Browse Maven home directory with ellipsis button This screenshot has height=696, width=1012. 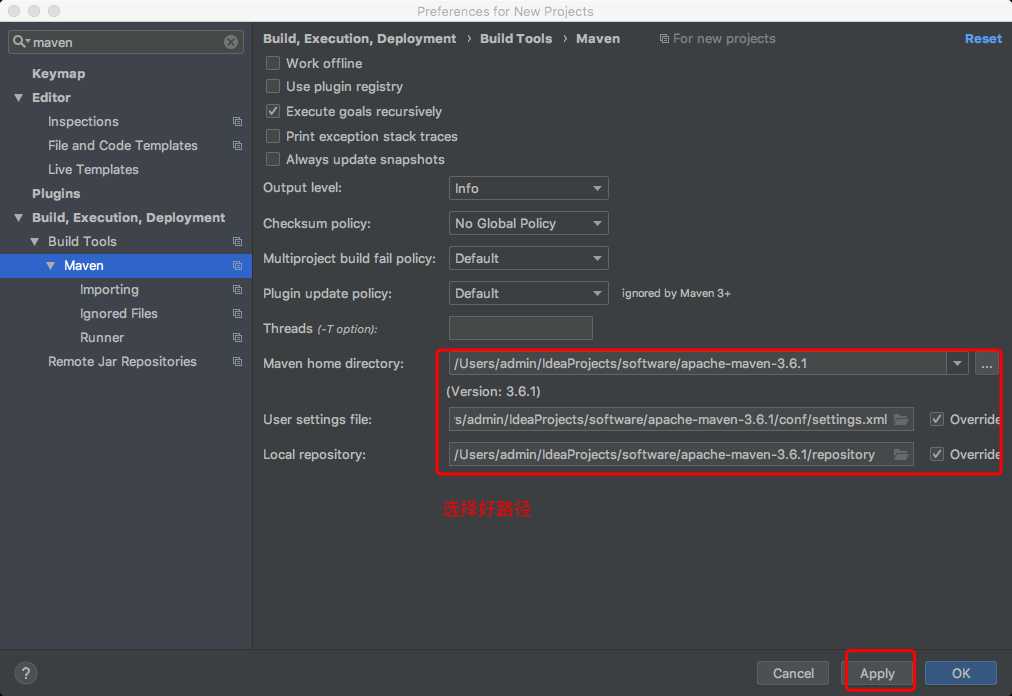tap(987, 363)
